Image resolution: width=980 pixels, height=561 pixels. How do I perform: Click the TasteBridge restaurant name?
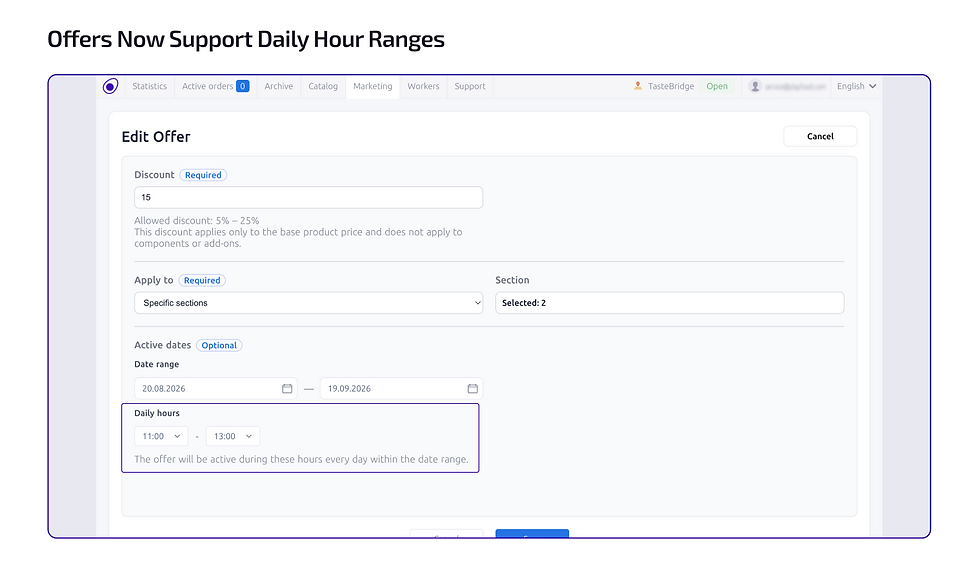(671, 86)
